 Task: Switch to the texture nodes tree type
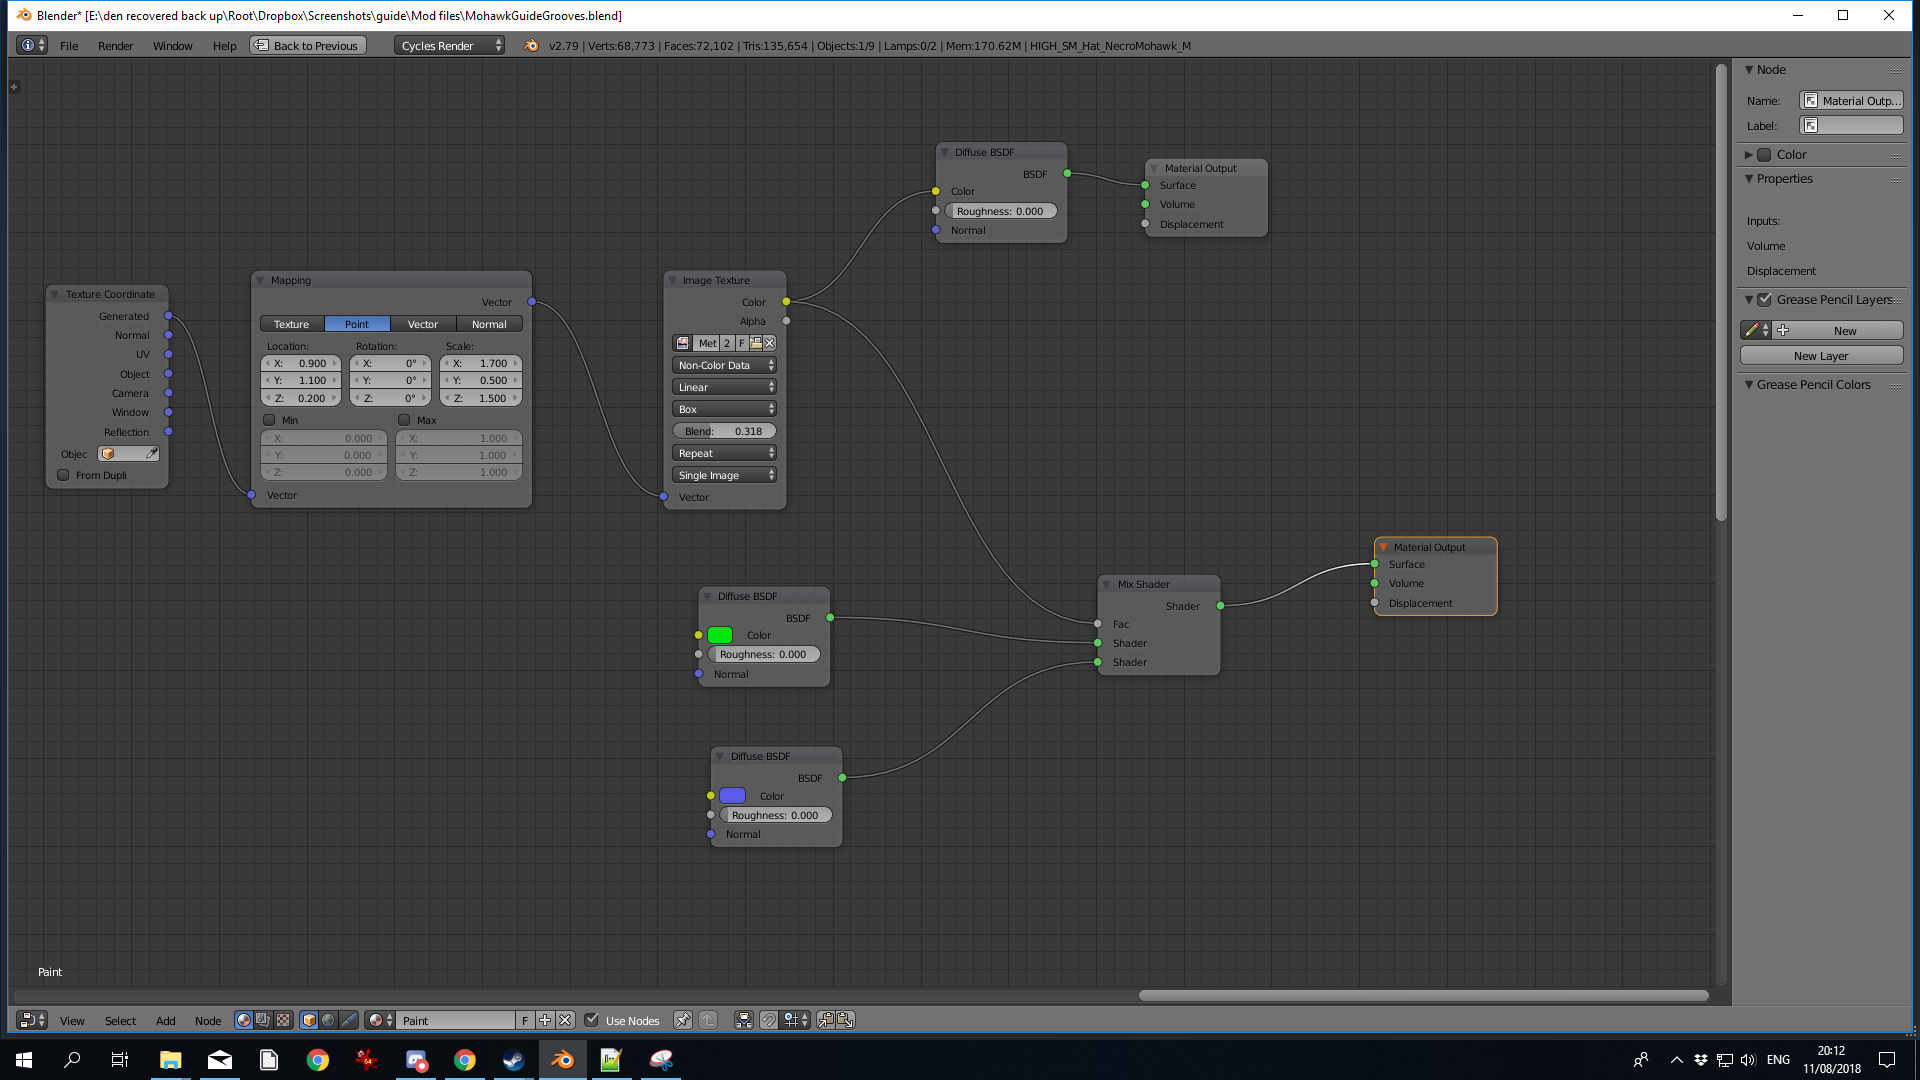(x=284, y=1020)
